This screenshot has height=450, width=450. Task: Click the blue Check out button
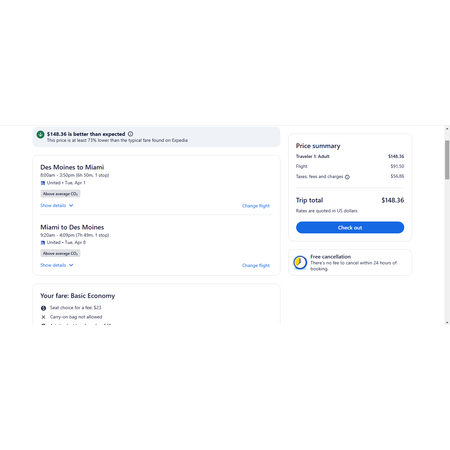point(350,228)
